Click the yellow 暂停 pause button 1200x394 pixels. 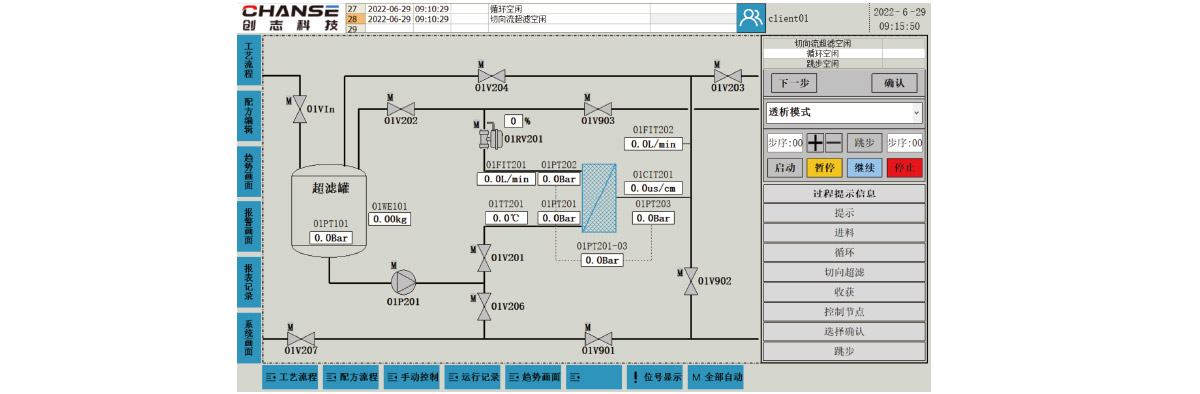click(x=825, y=168)
